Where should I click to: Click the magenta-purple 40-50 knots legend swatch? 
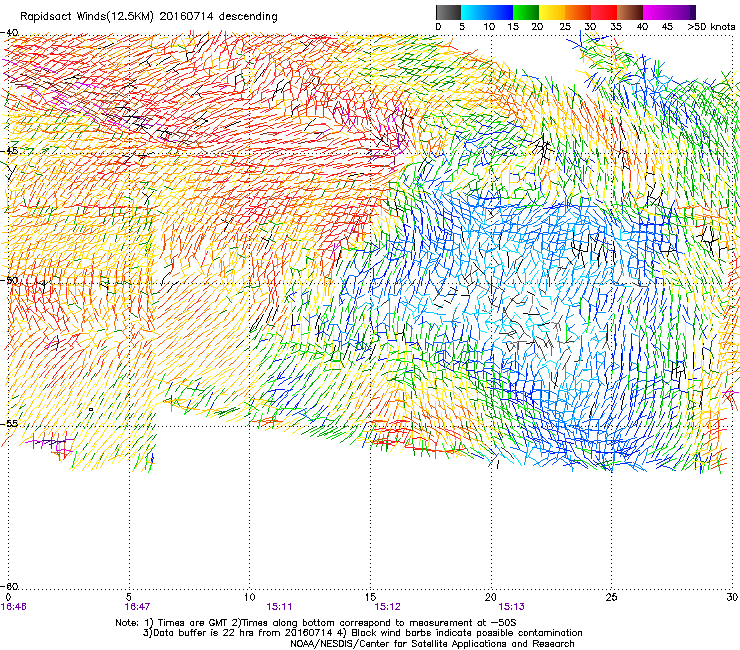point(669,12)
